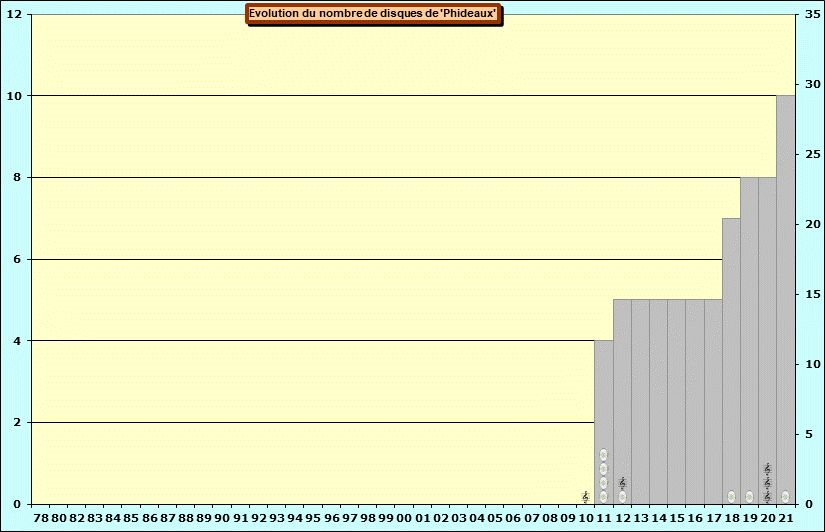
Task: Select the gray bar for year 14
Action: 658,400
